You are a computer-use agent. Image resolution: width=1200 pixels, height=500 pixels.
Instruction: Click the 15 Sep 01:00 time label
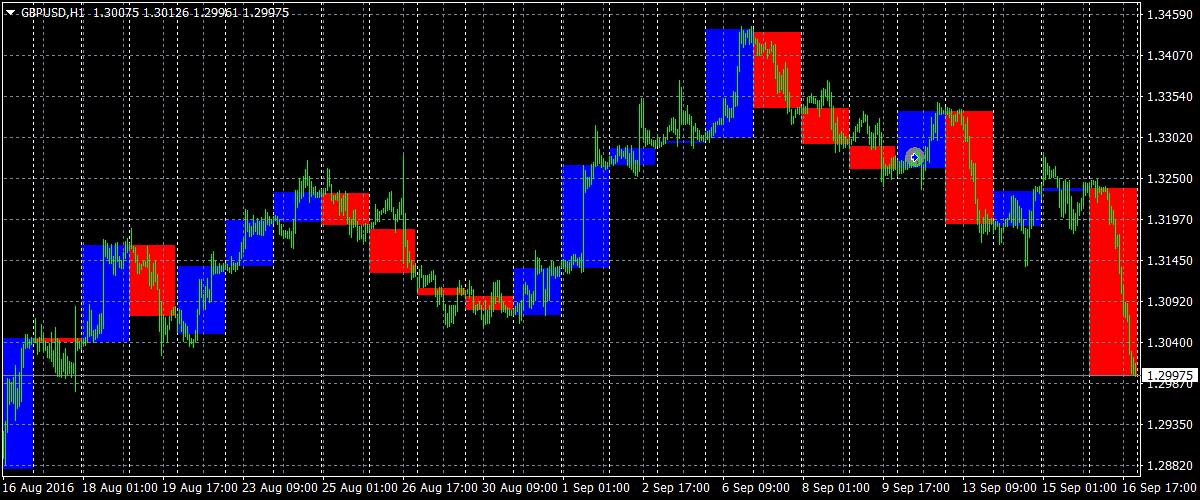pos(1079,488)
